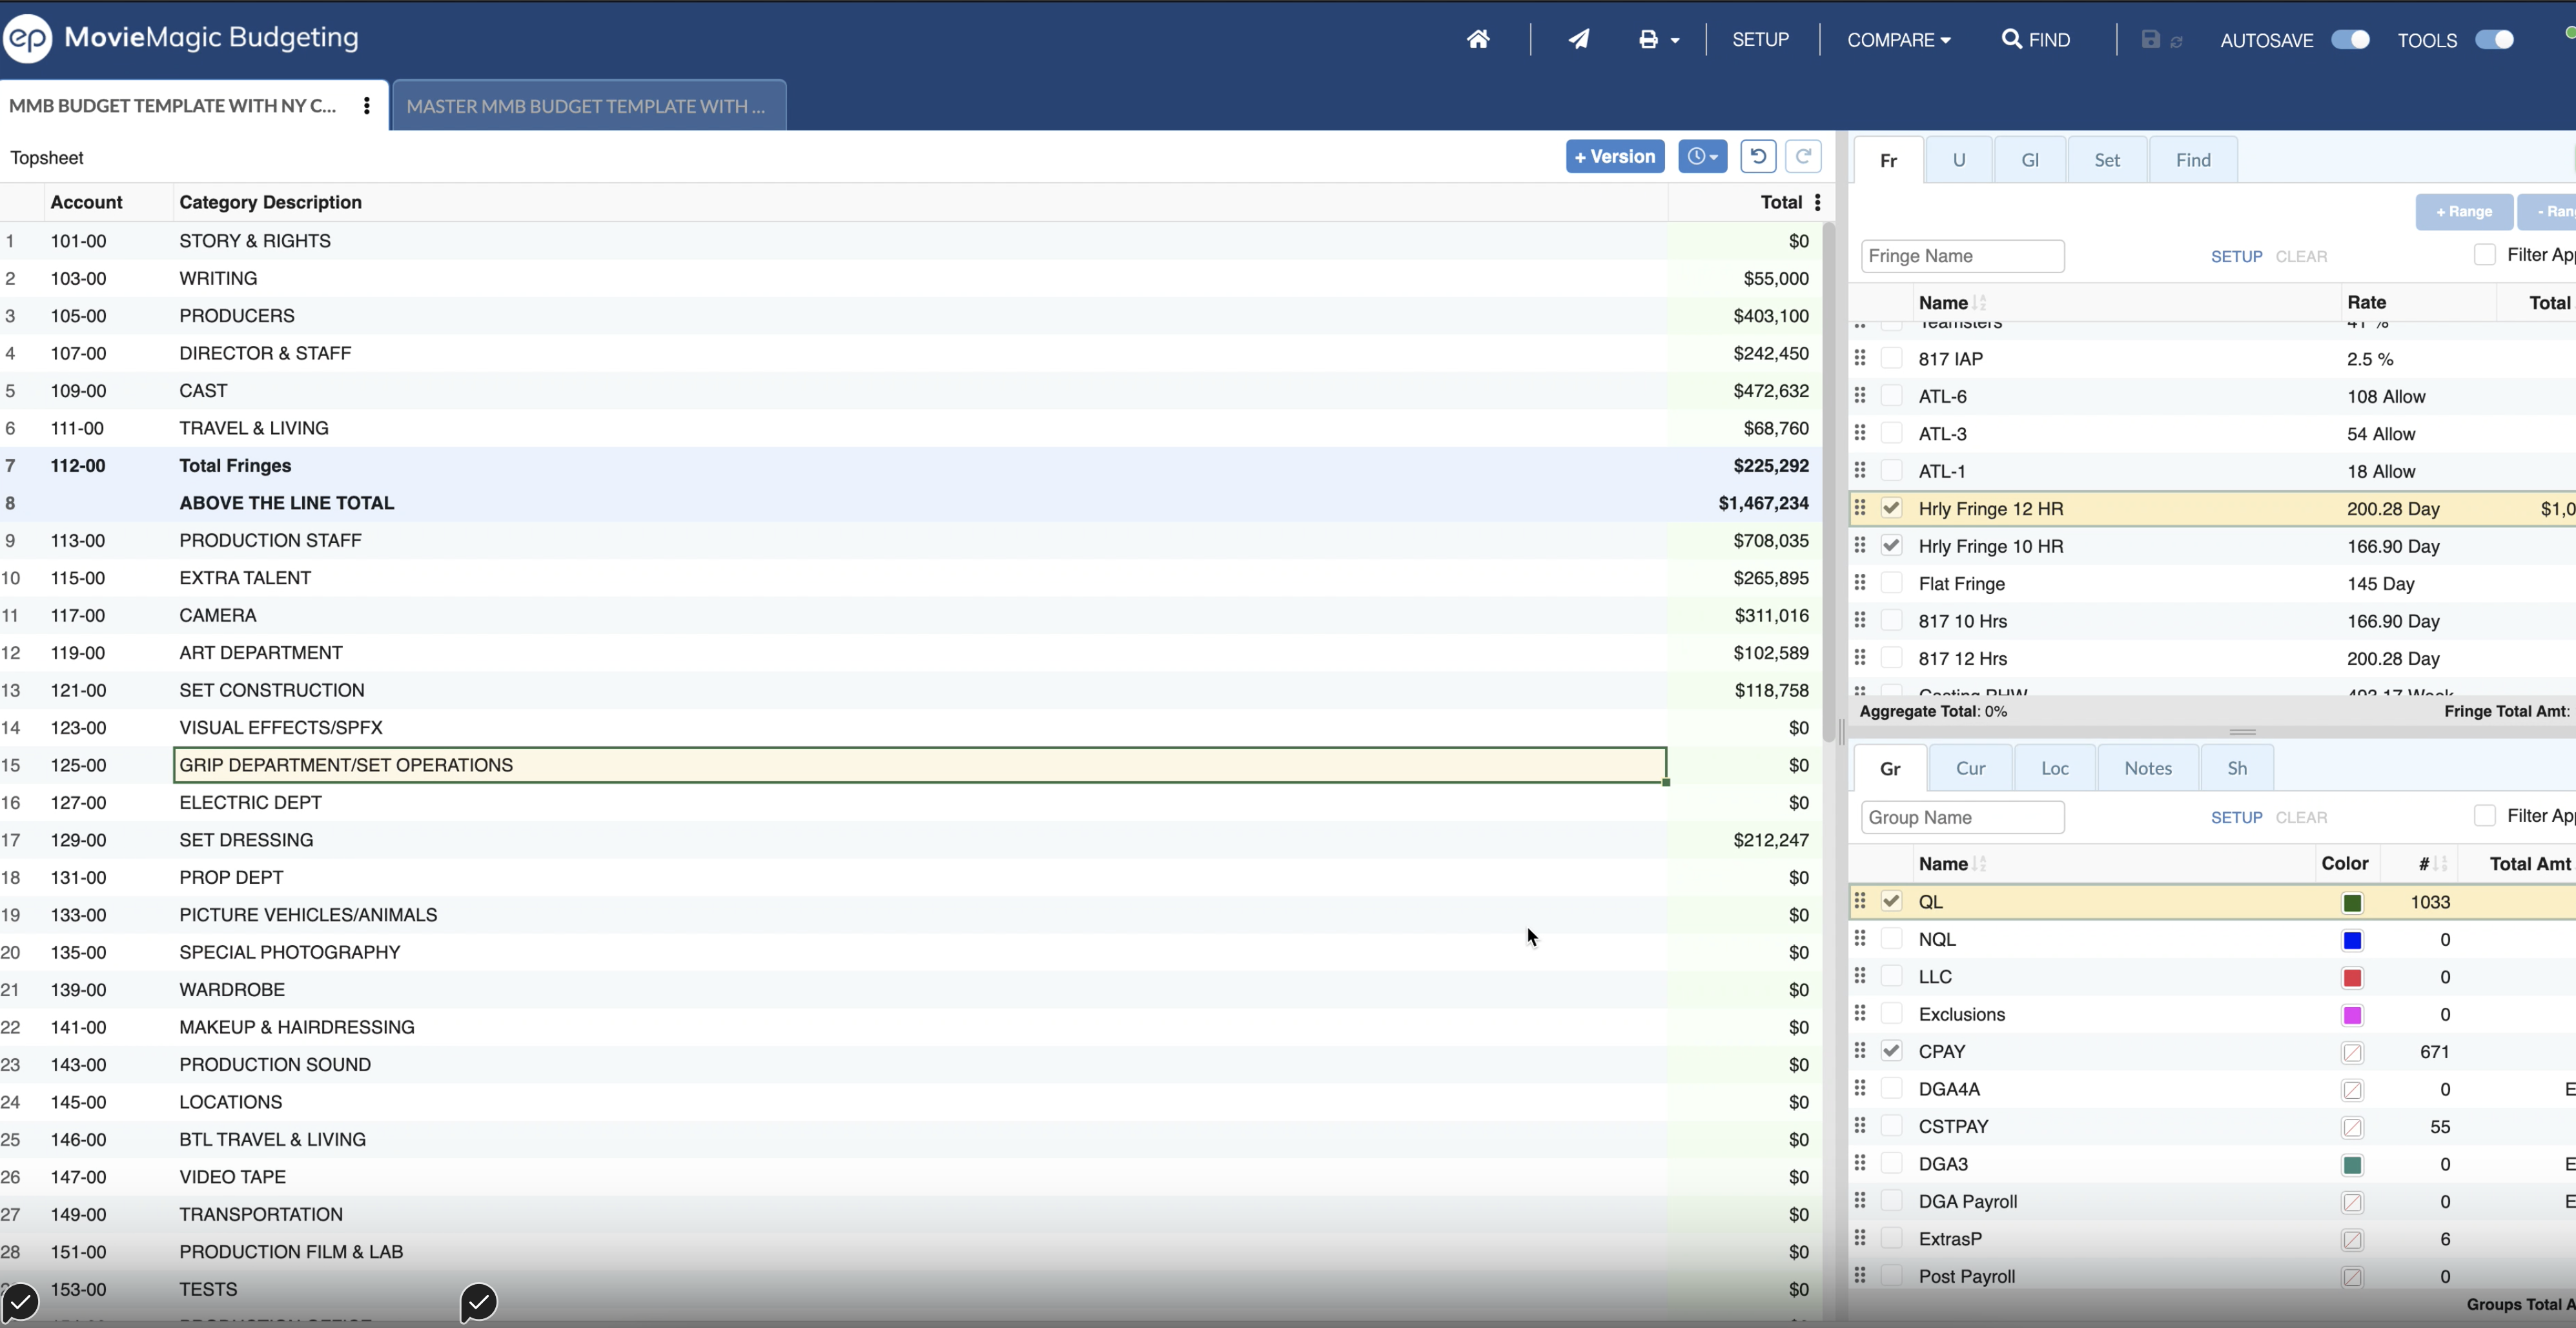
Task: Switch to the Gr groups tab
Action: pos(1889,768)
